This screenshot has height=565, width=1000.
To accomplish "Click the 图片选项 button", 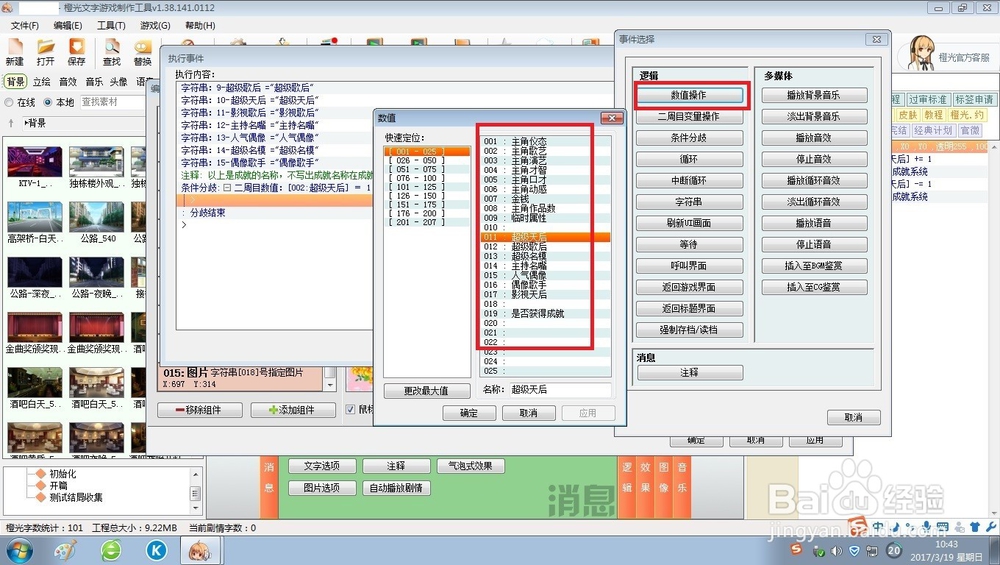I will coord(321,488).
